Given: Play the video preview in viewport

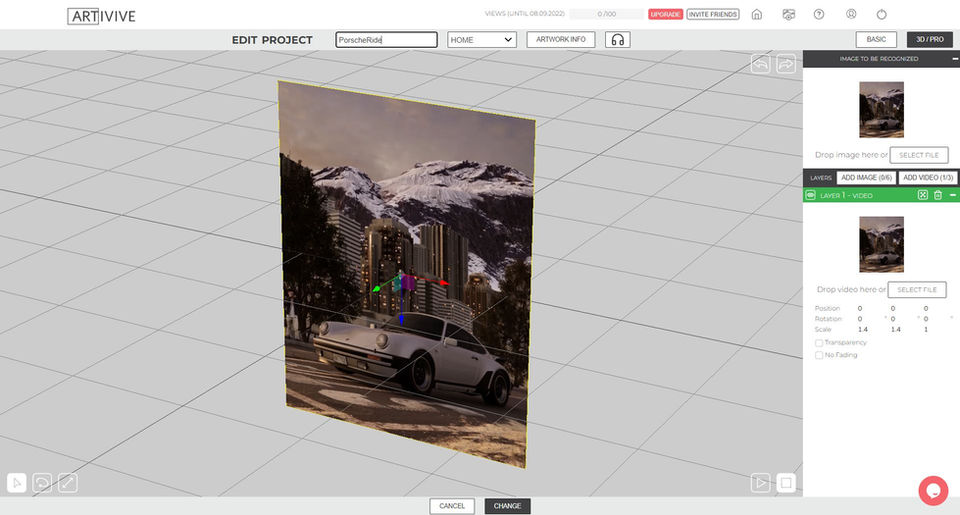Looking at the screenshot, I should point(760,483).
